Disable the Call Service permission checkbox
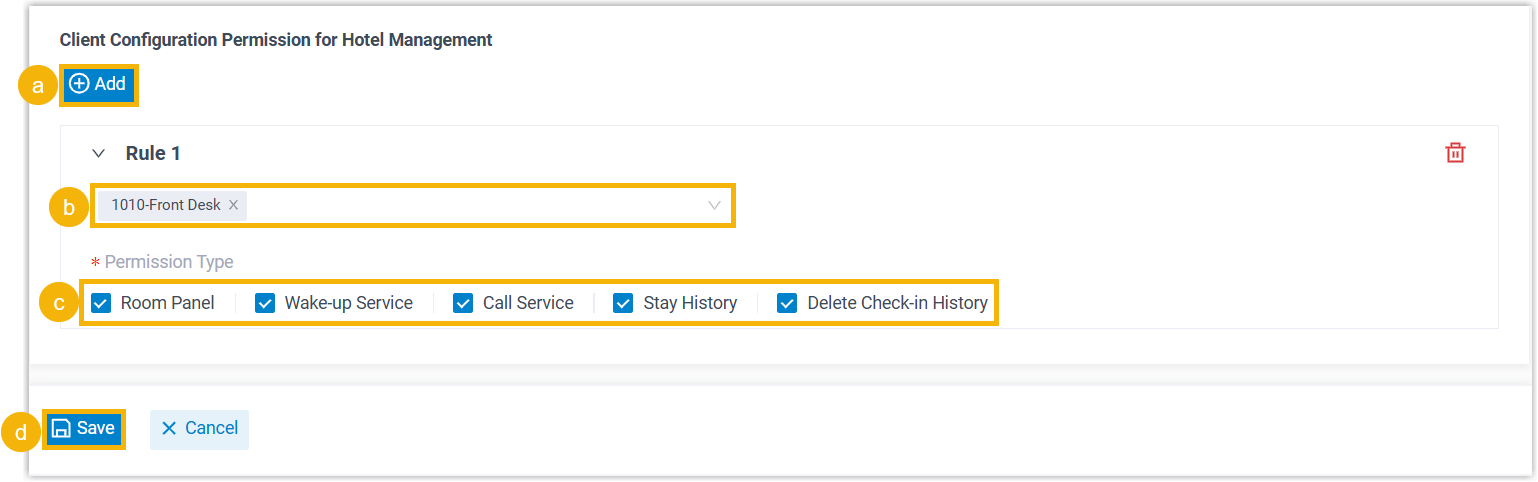 (463, 303)
